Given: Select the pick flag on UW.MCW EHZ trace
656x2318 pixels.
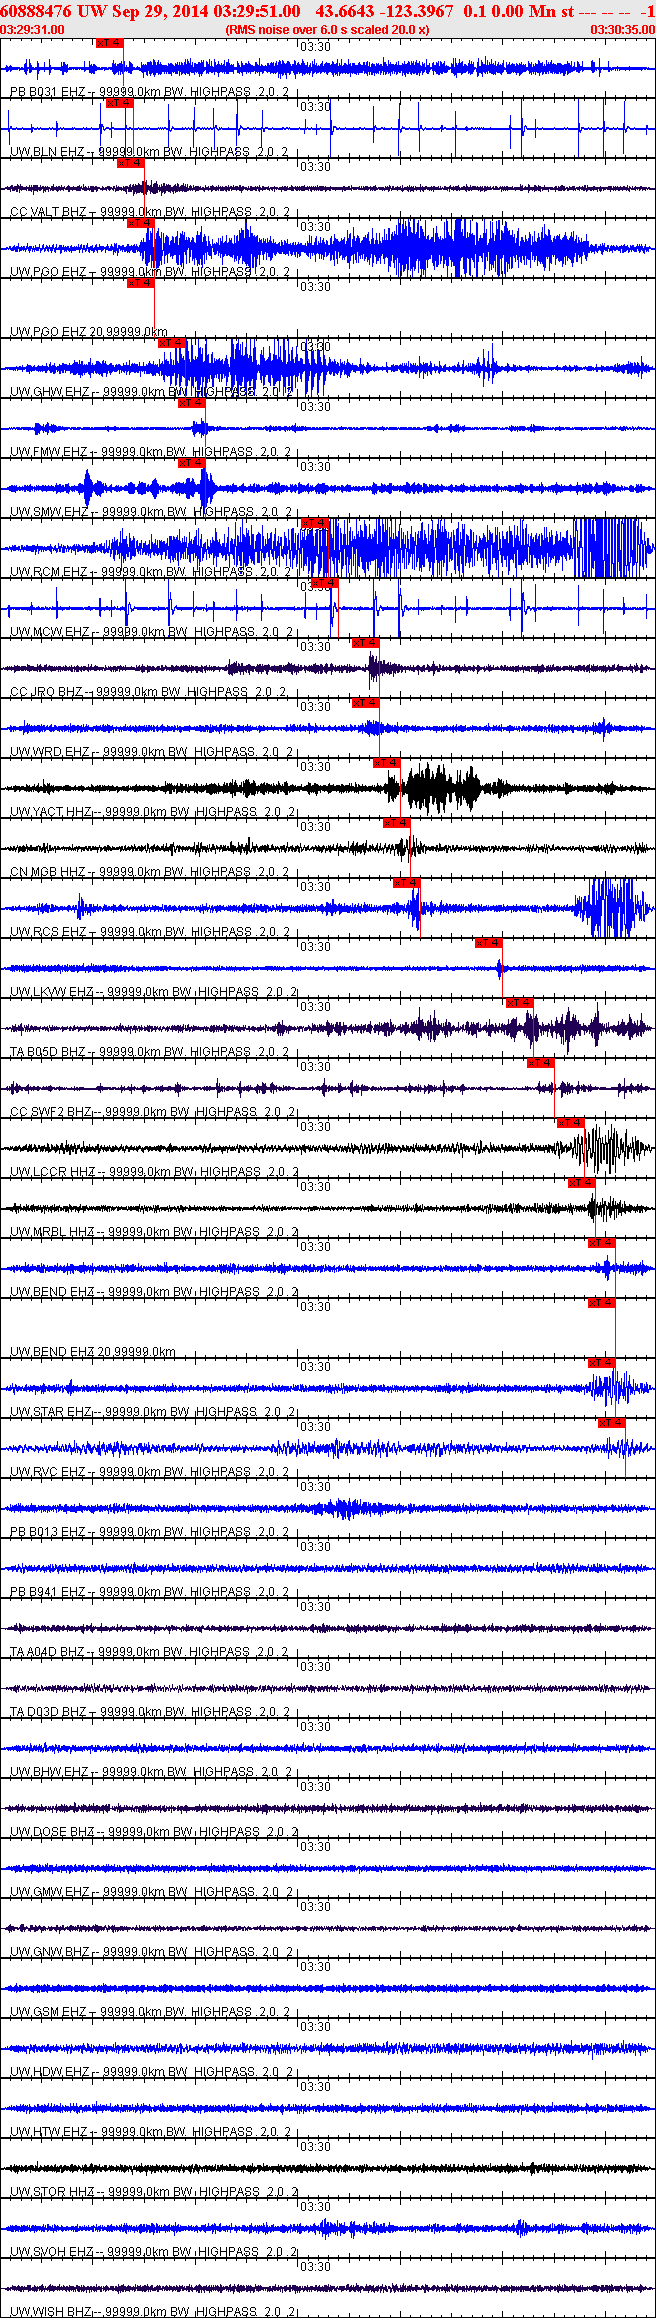Looking at the screenshot, I should [x=325, y=583].
